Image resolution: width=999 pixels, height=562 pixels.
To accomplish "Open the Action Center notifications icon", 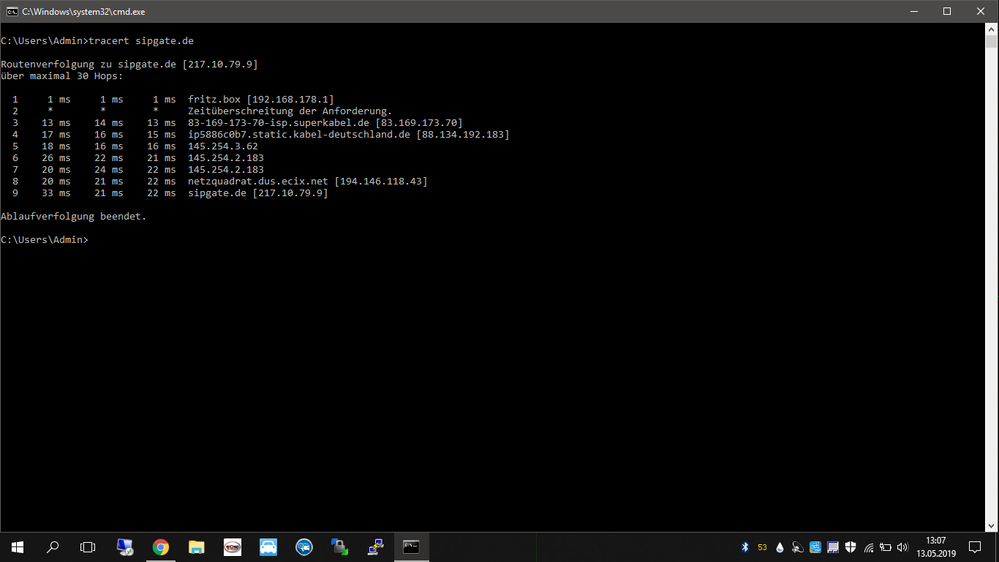I will (975, 547).
